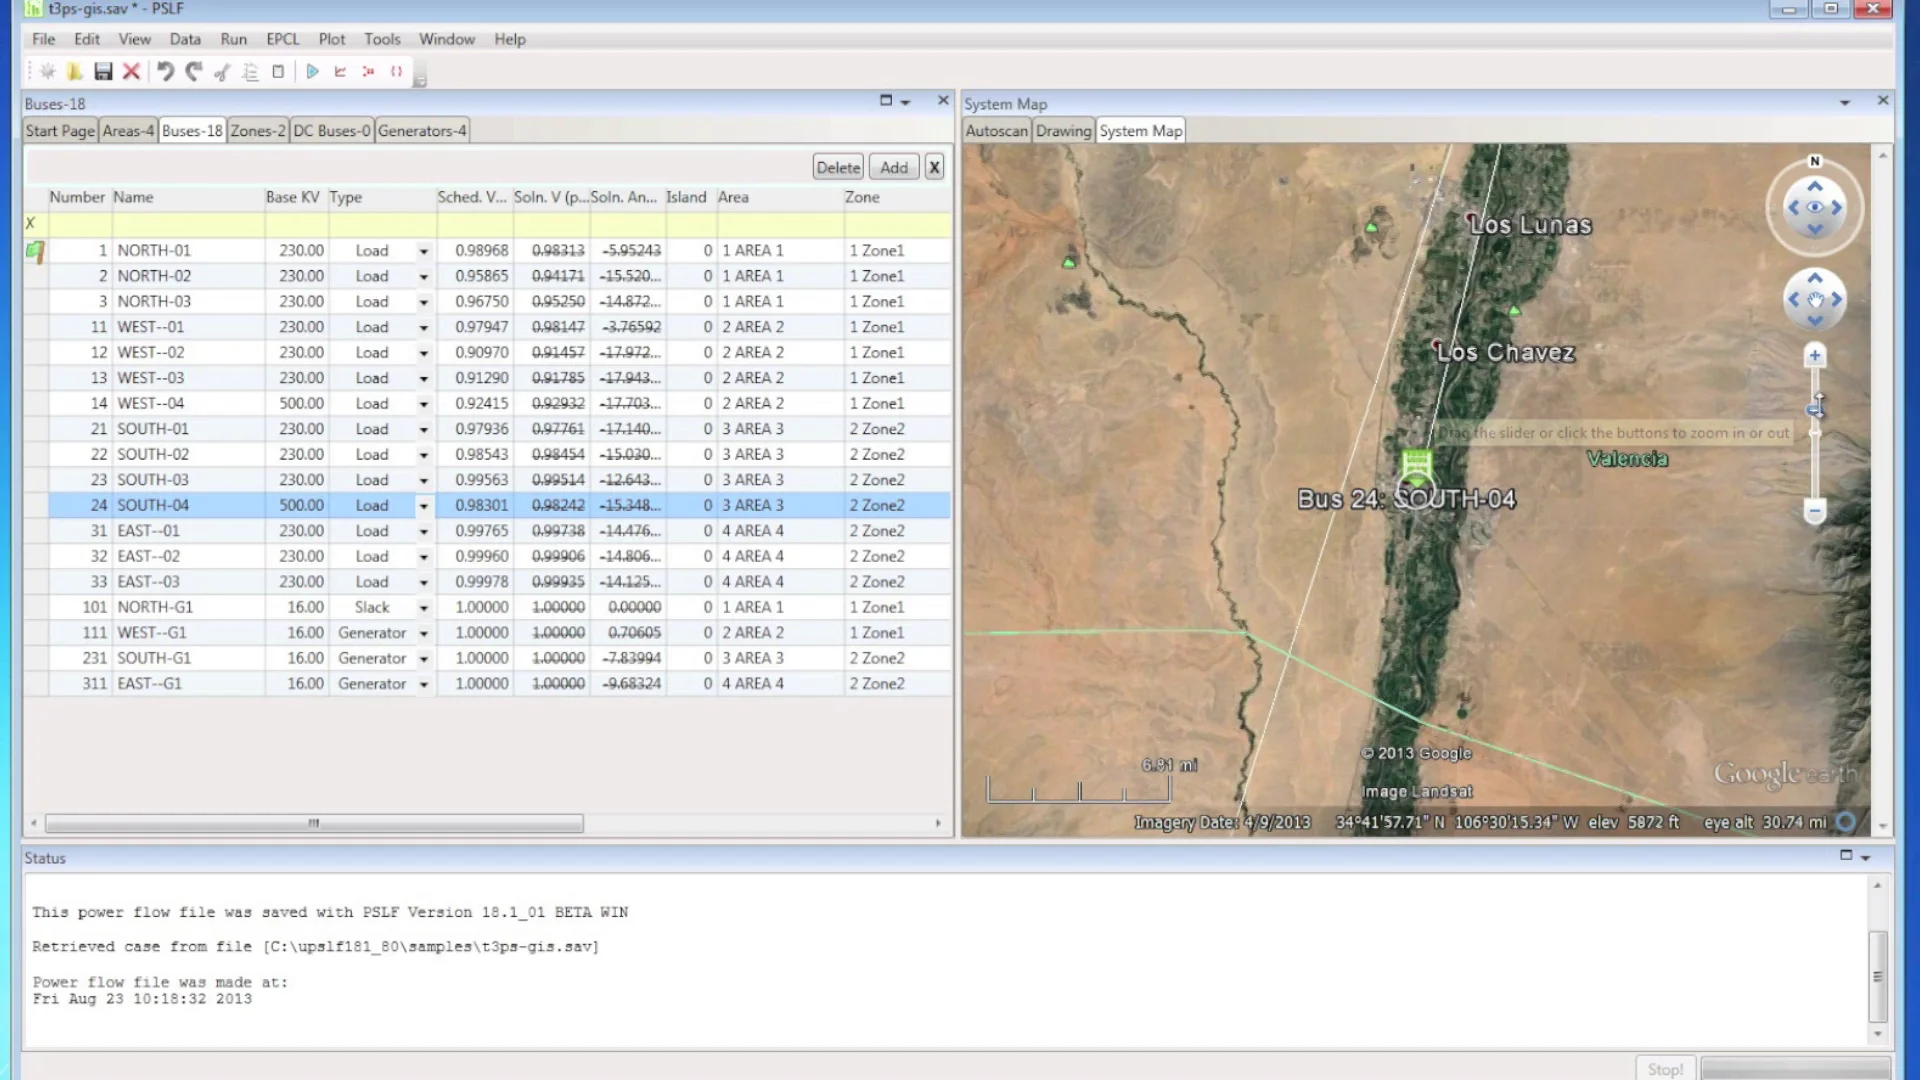The image size is (1920, 1080).
Task: Open the Type dropdown for SOUTH-04
Action: pos(423,506)
